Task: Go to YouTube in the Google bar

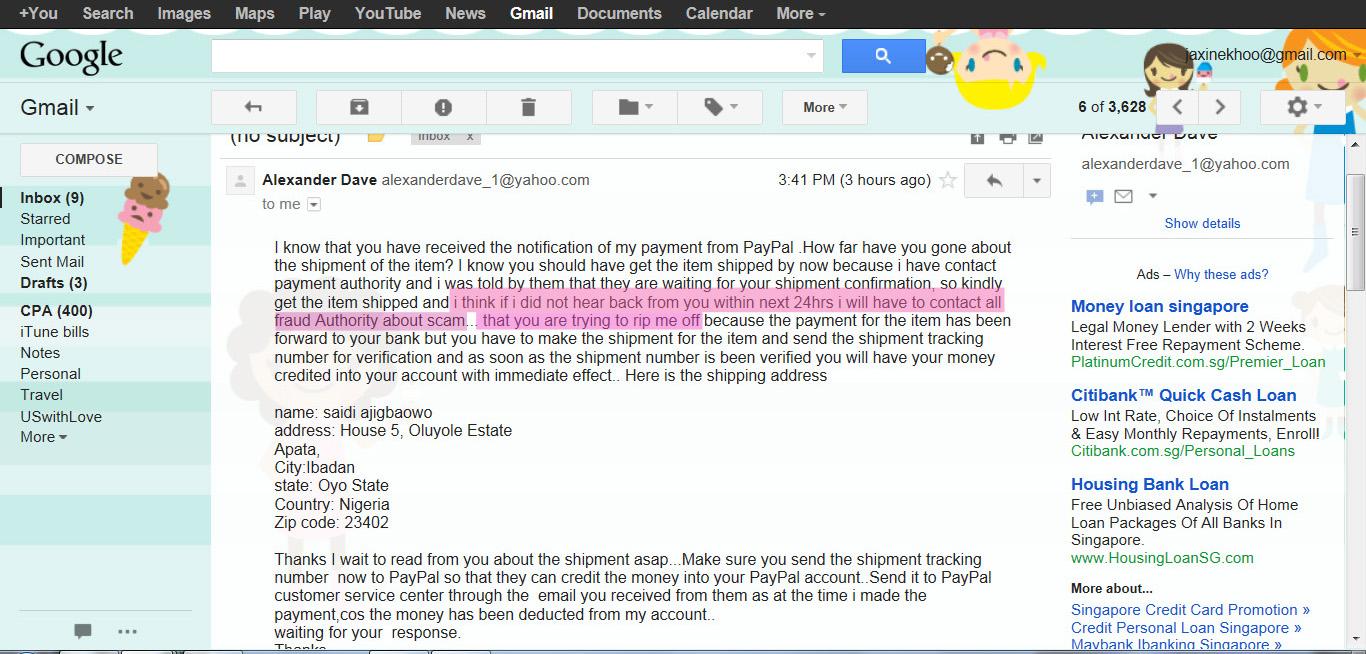Action: [x=388, y=13]
